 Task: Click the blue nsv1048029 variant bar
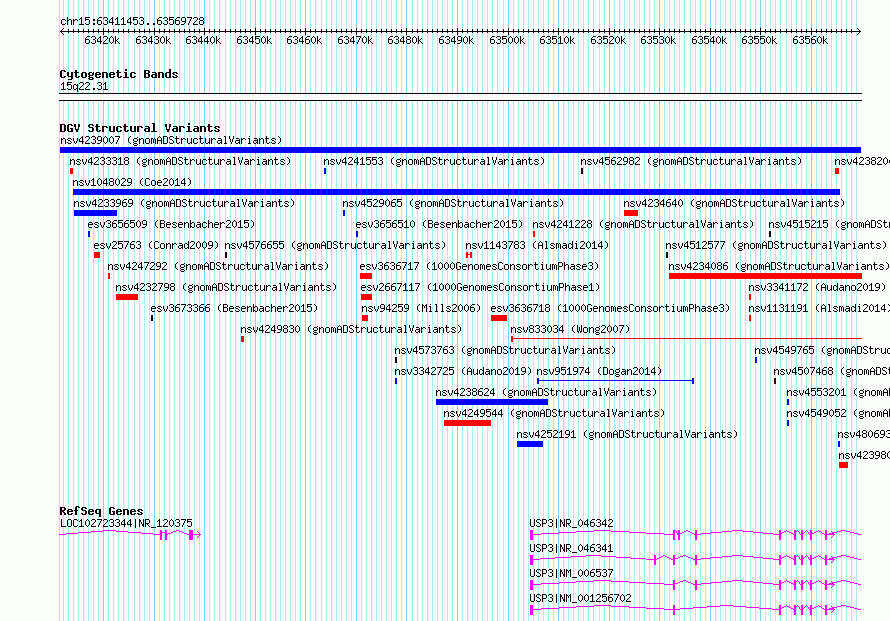(x=456, y=192)
